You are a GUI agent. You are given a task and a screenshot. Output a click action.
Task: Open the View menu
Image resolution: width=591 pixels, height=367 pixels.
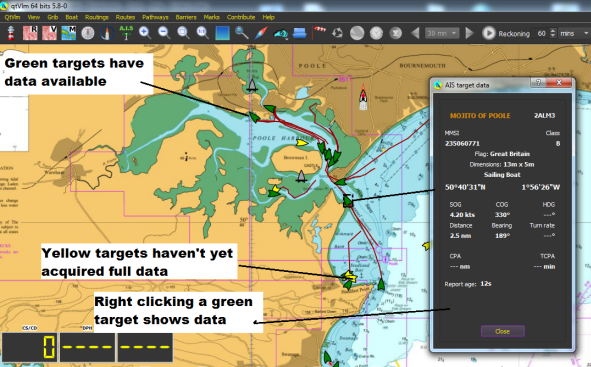(x=34, y=17)
